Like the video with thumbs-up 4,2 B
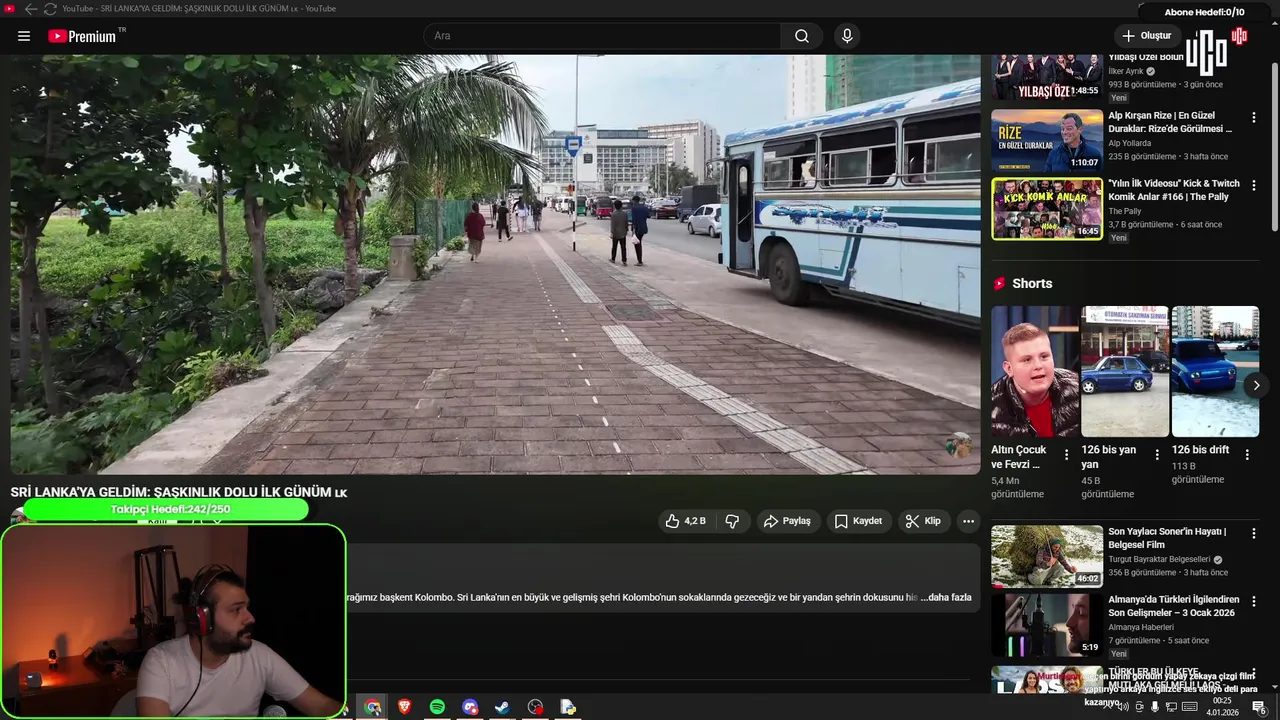 pyautogui.click(x=686, y=521)
